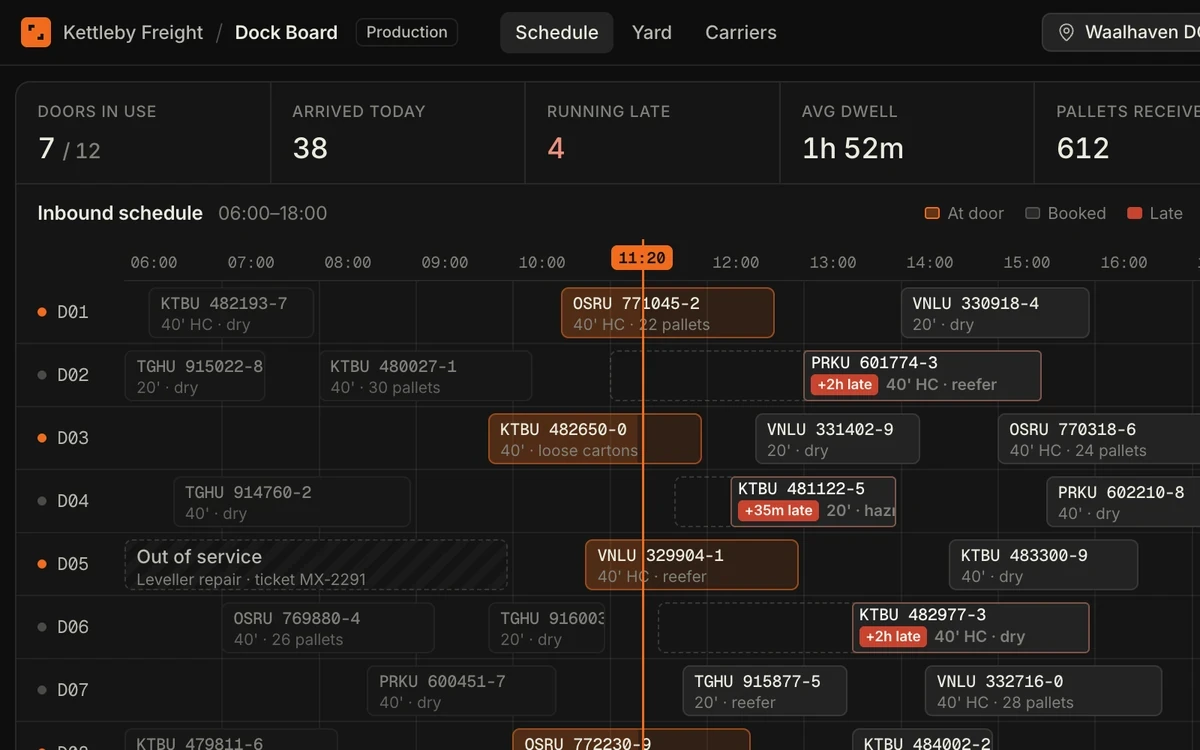Click the 06:00–18:00 time range text
This screenshot has width=1200, height=750.
273,213
